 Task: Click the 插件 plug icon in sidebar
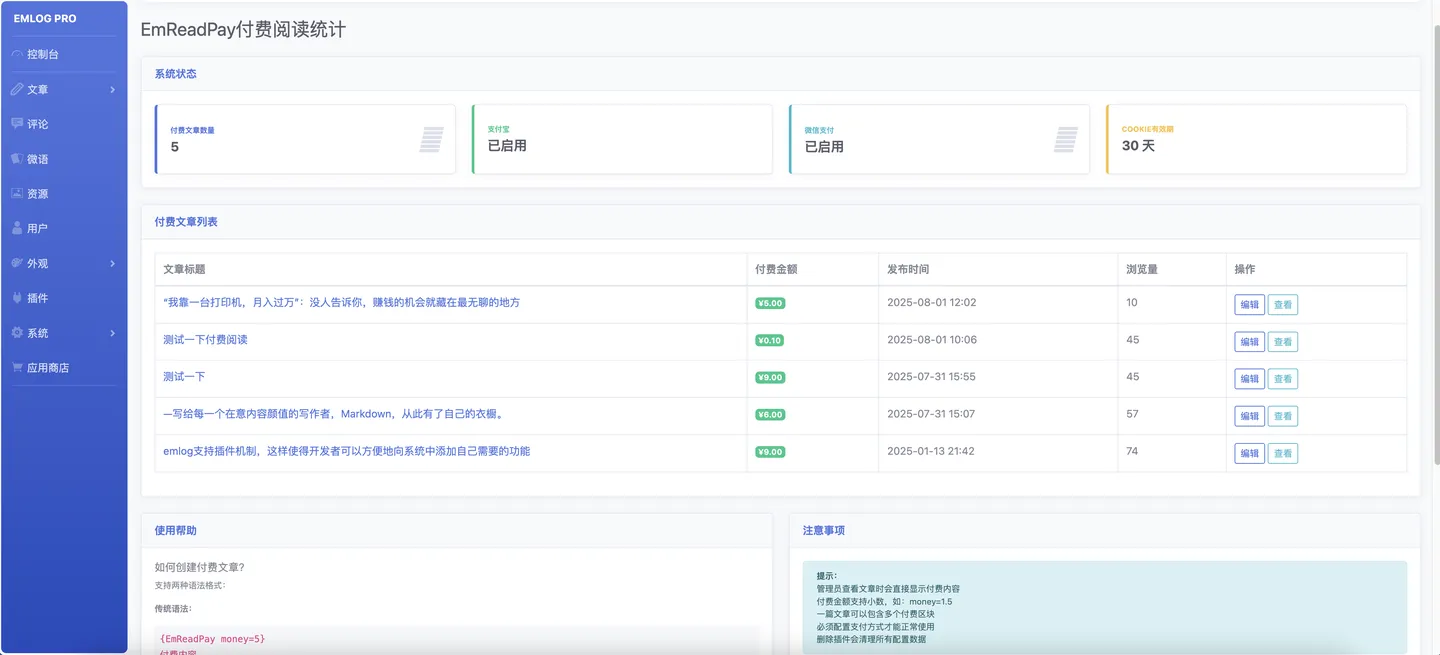[17, 298]
